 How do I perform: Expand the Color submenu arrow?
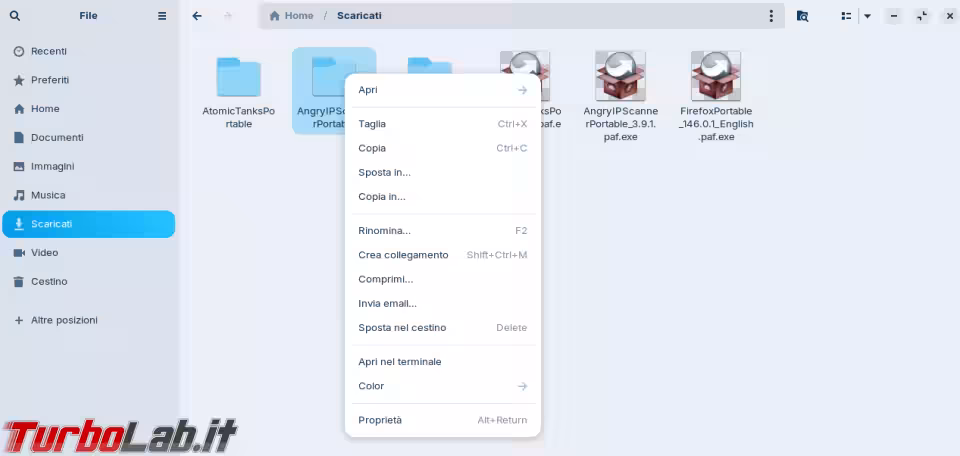[522, 386]
